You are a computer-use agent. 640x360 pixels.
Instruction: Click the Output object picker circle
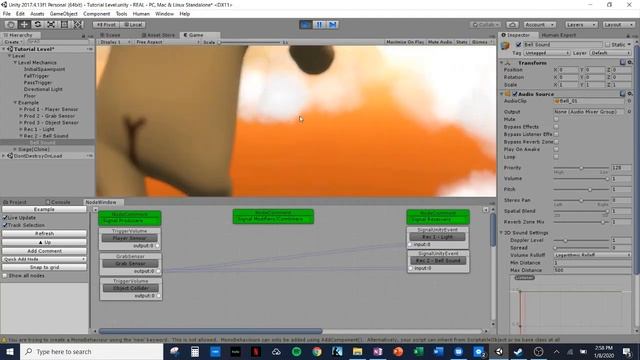tap(629, 111)
